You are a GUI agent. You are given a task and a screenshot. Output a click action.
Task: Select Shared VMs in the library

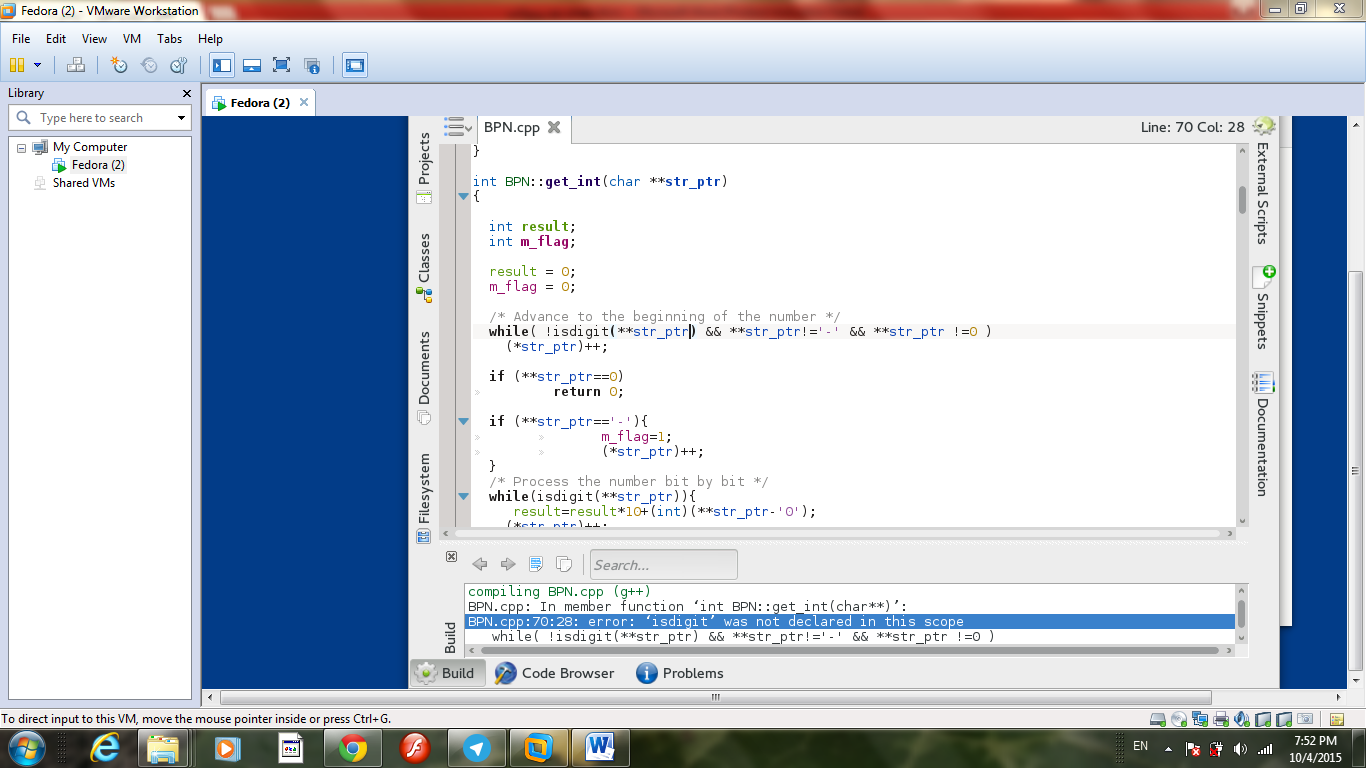coord(83,183)
